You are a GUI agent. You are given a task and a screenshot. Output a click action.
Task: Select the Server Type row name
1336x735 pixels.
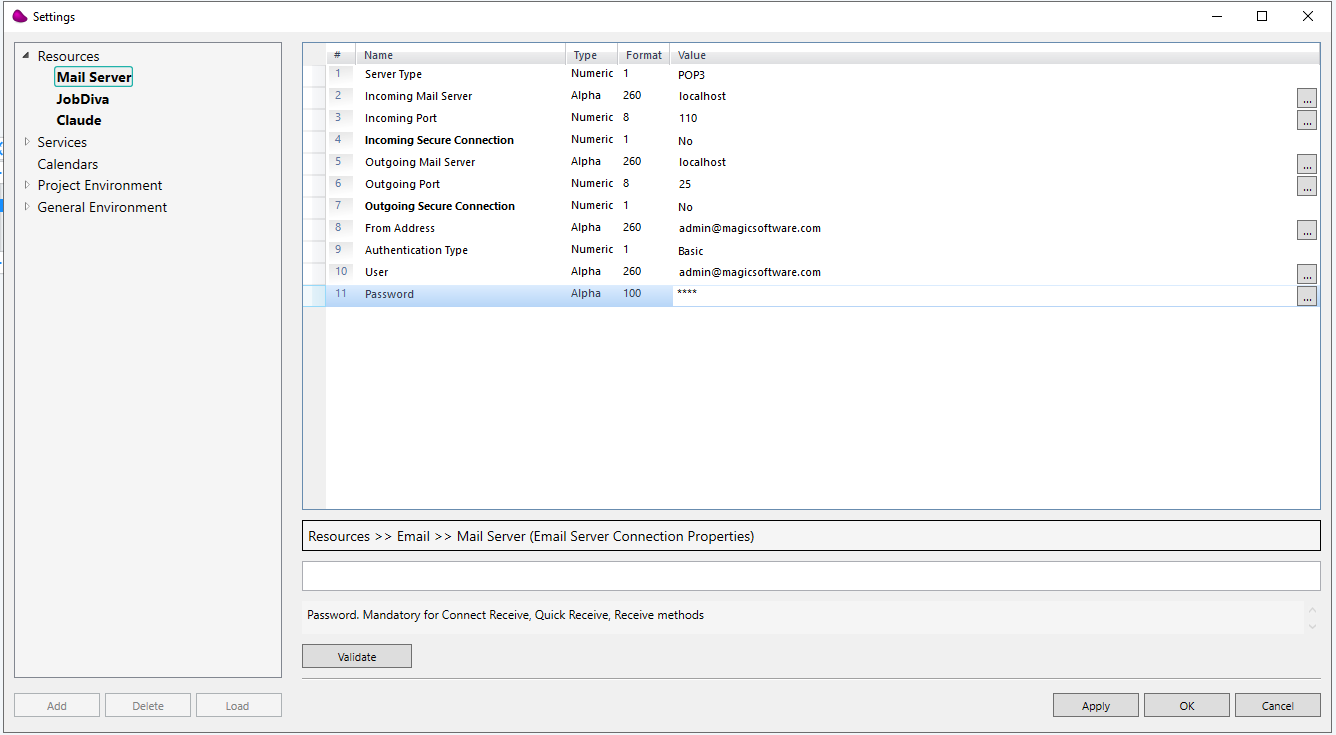tap(393, 74)
